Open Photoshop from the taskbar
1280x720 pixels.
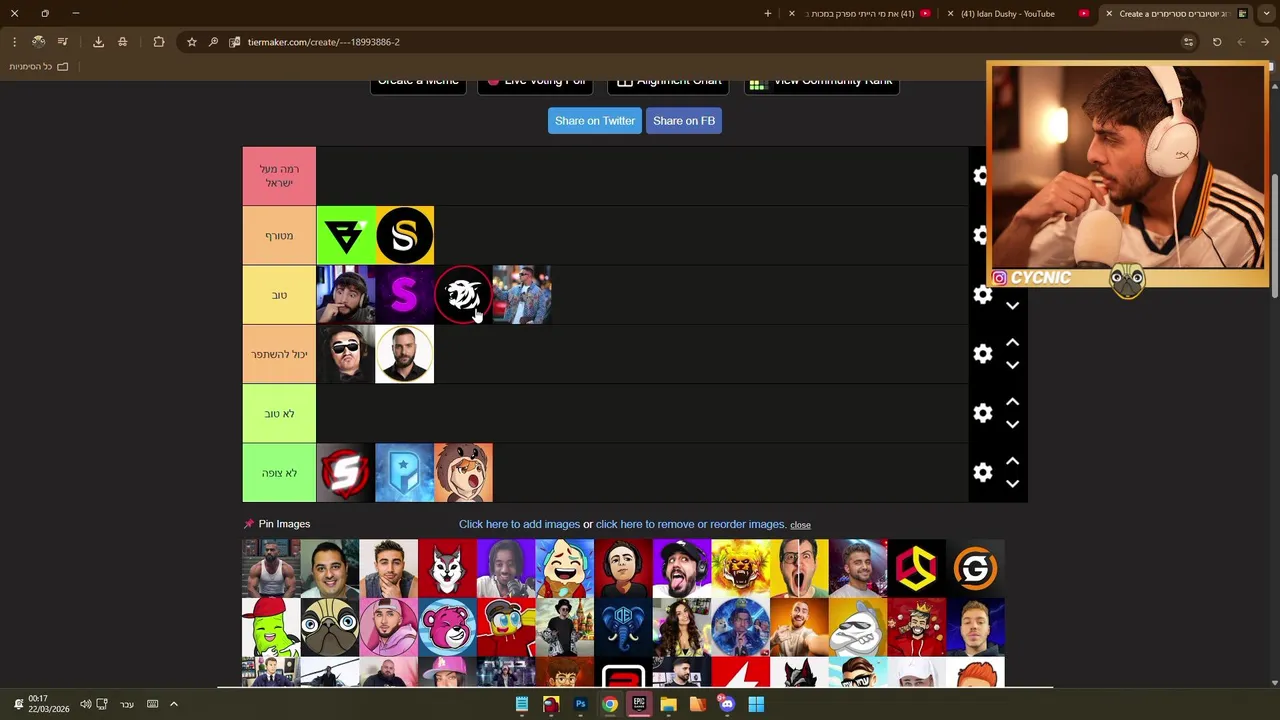point(580,704)
